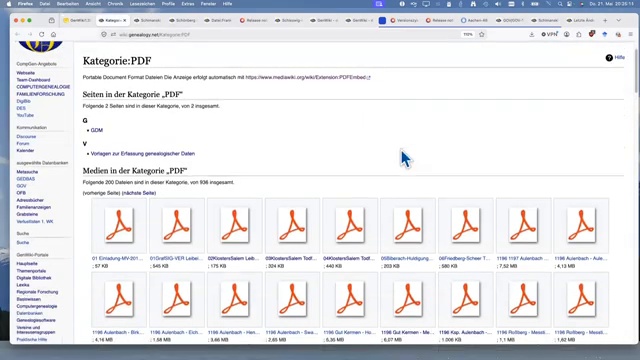The height and width of the screenshot is (360, 640).
Task: Click the PDF icon for 02KlostersSalem Leib
Action: tap(235, 225)
